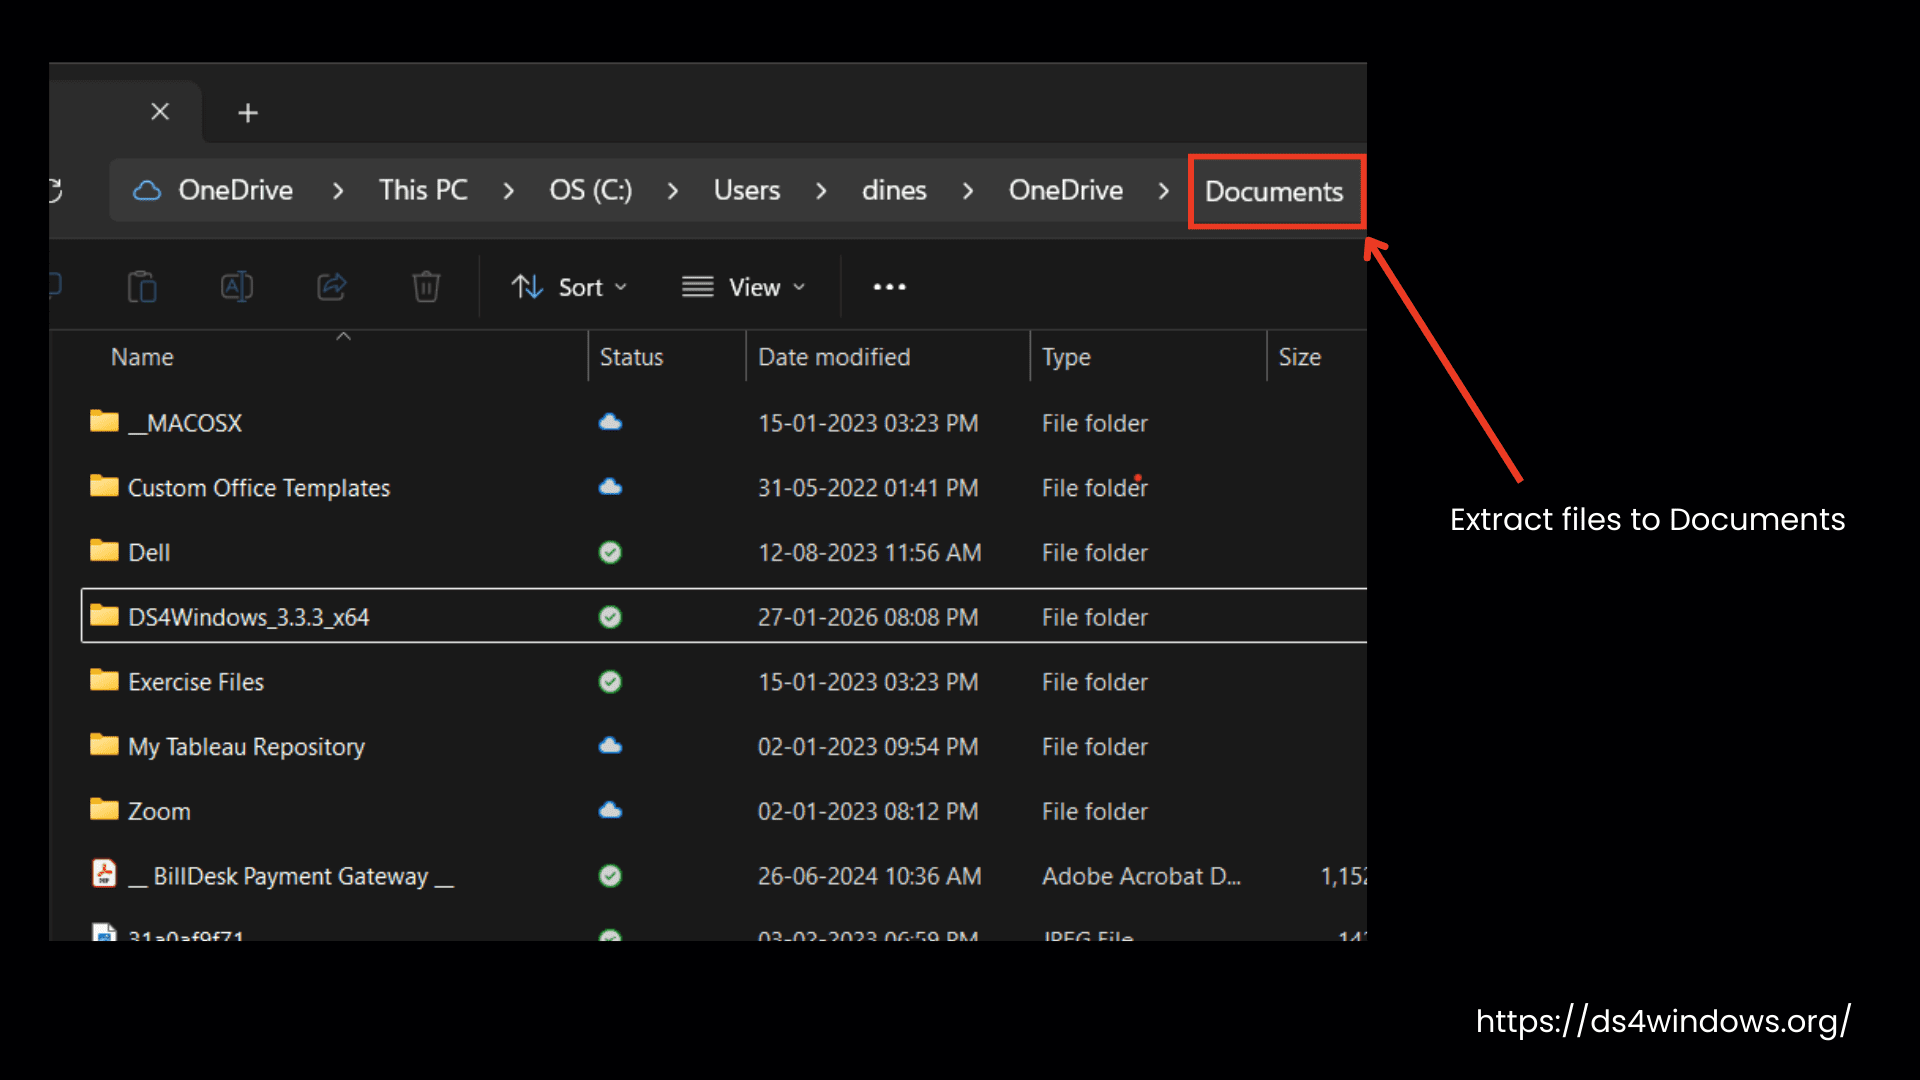Open the See more ellipsis menu
The height and width of the screenshot is (1080, 1920).
[889, 287]
